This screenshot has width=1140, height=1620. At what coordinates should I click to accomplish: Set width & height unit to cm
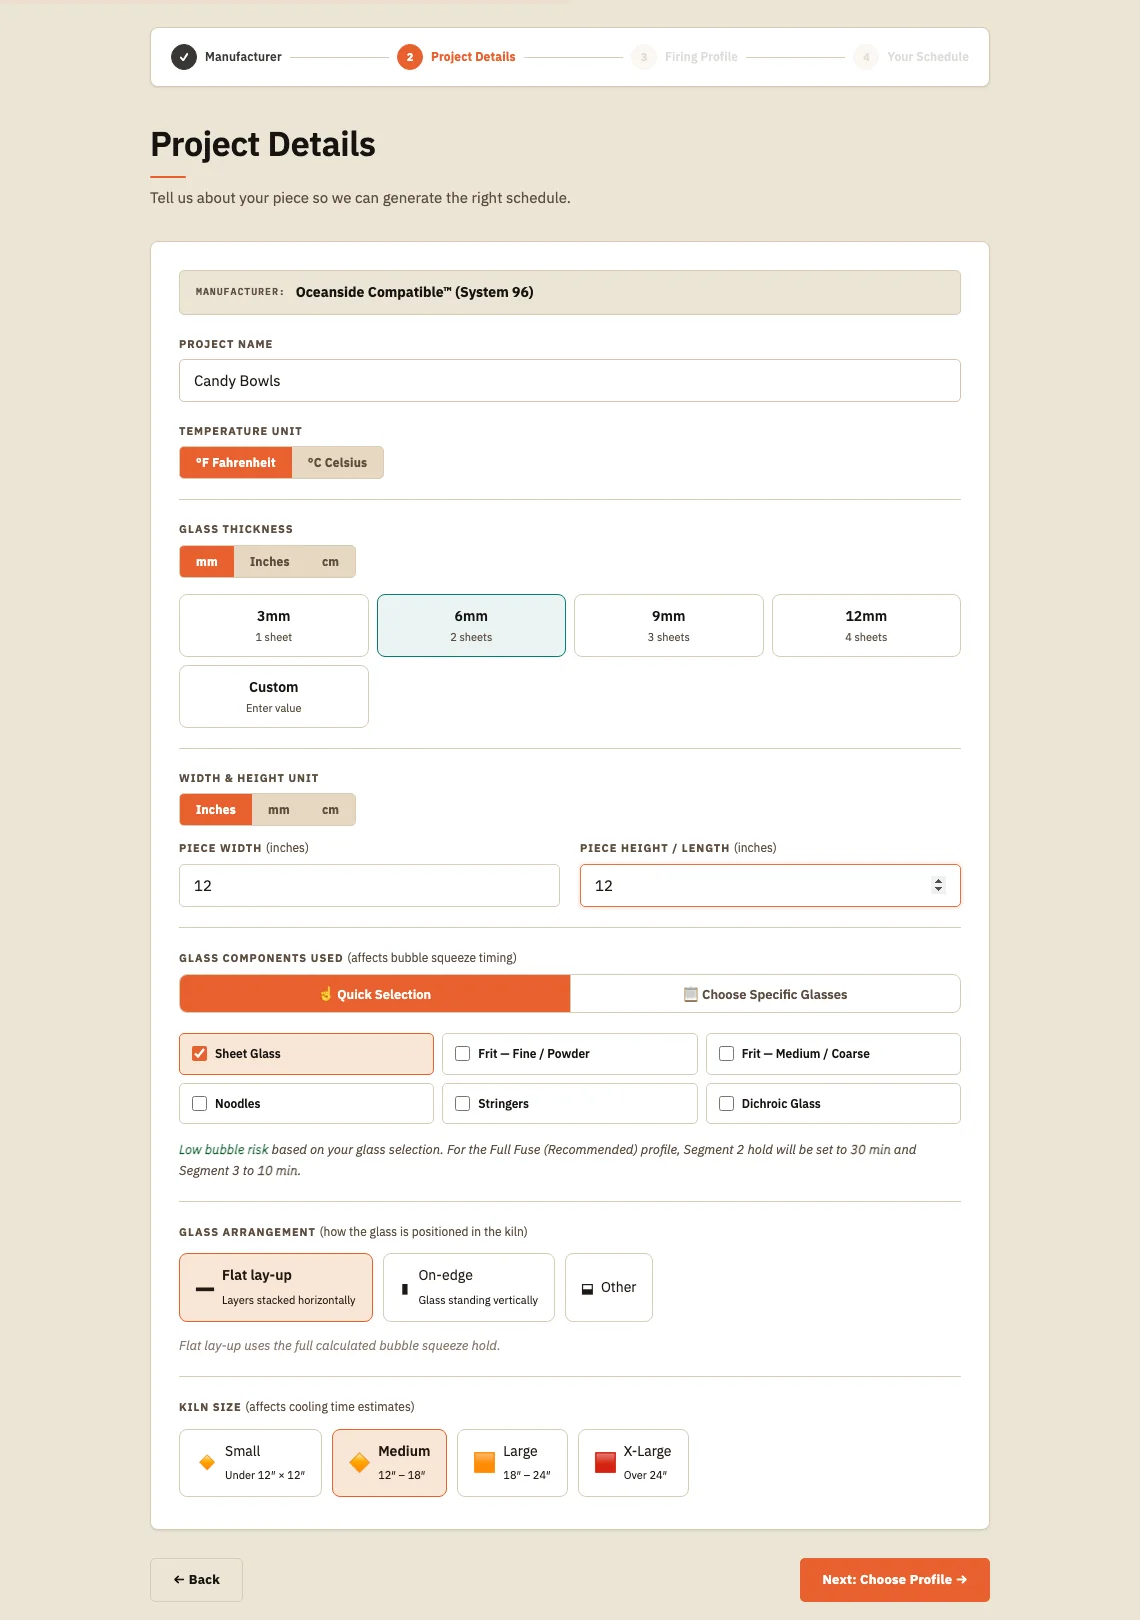(330, 810)
